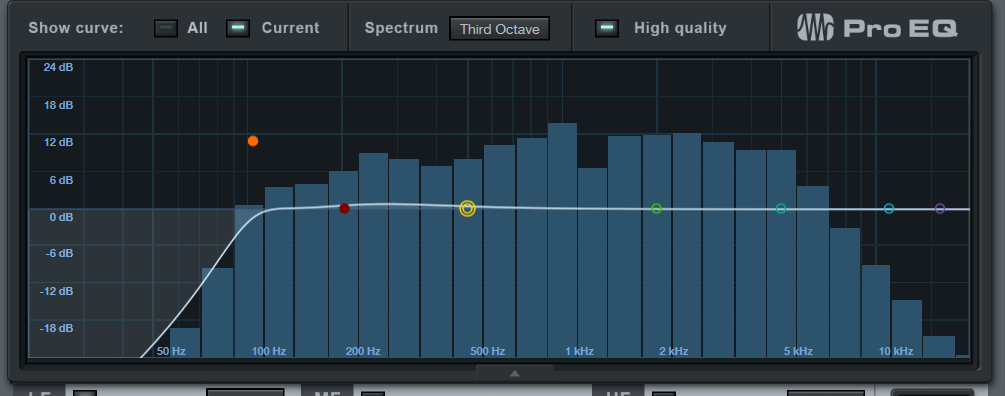This screenshot has width=1005, height=396.
Task: Select the orange low-cut band node
Action: (x=253, y=141)
